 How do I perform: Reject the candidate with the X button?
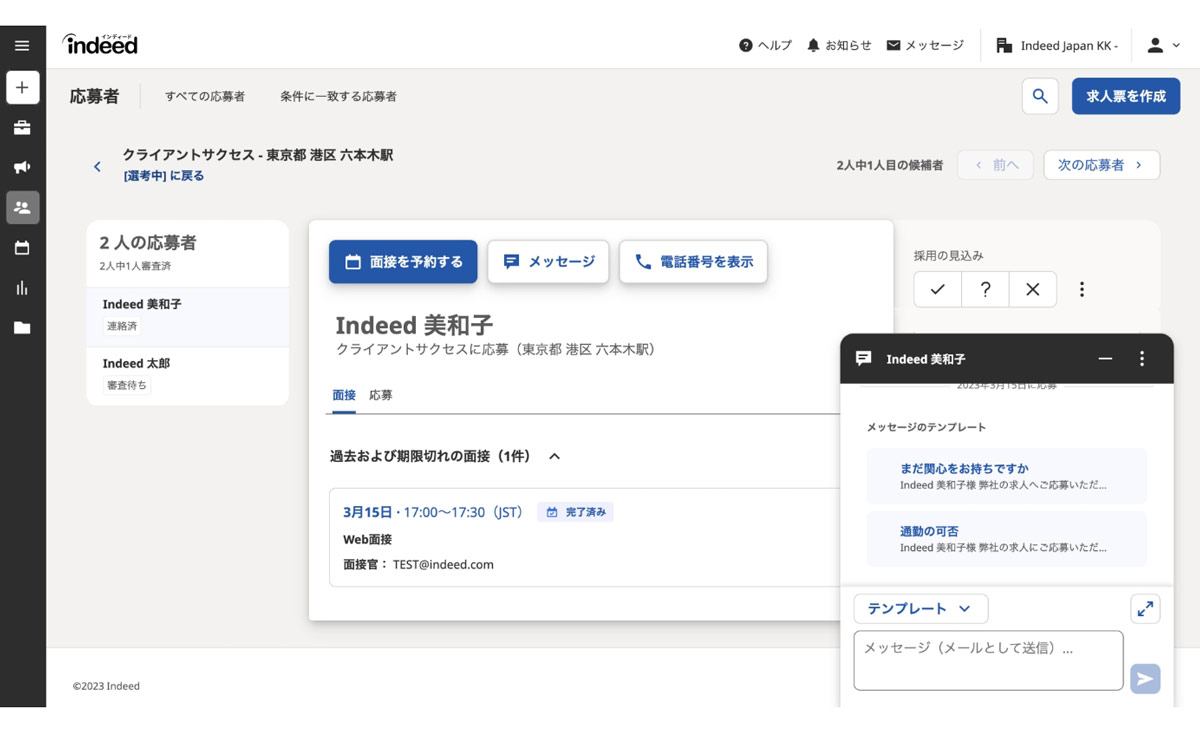(x=1032, y=289)
